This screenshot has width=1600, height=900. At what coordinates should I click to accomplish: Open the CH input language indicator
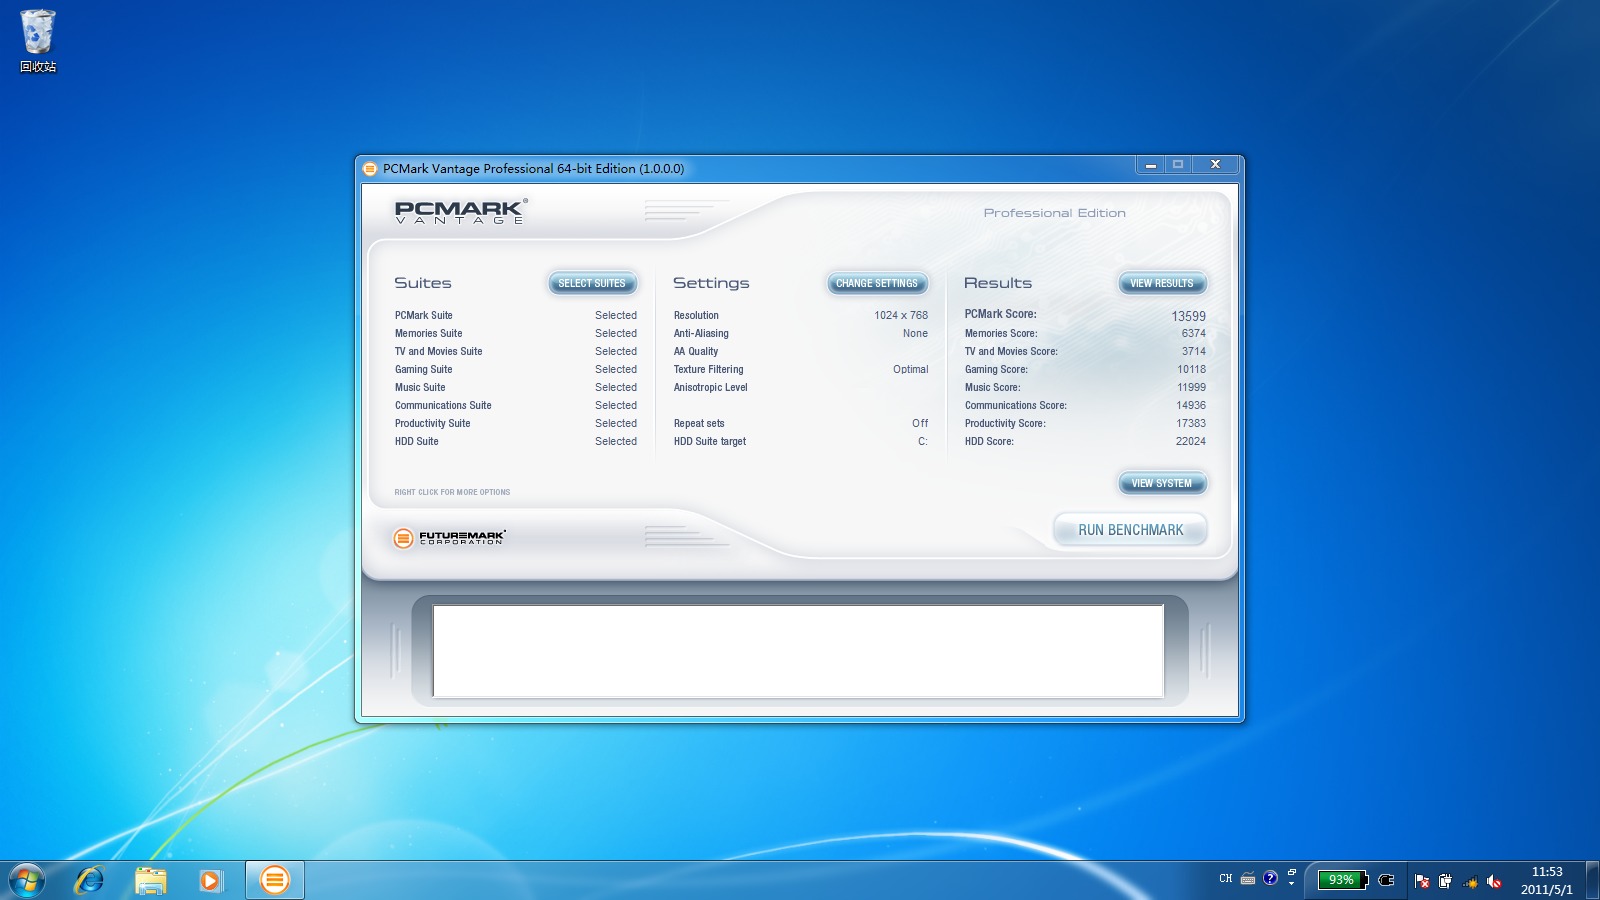pyautogui.click(x=1226, y=879)
